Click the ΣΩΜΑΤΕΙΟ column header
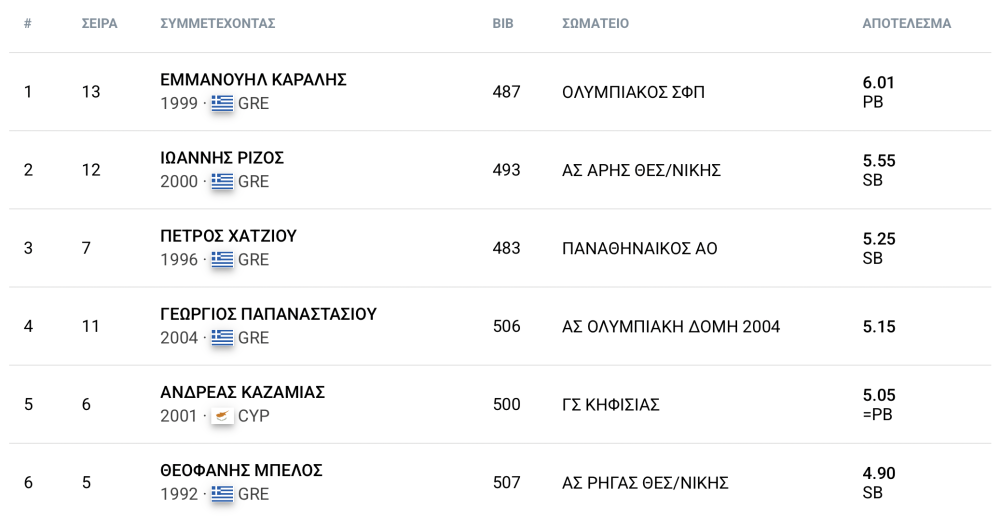 pyautogui.click(x=595, y=24)
